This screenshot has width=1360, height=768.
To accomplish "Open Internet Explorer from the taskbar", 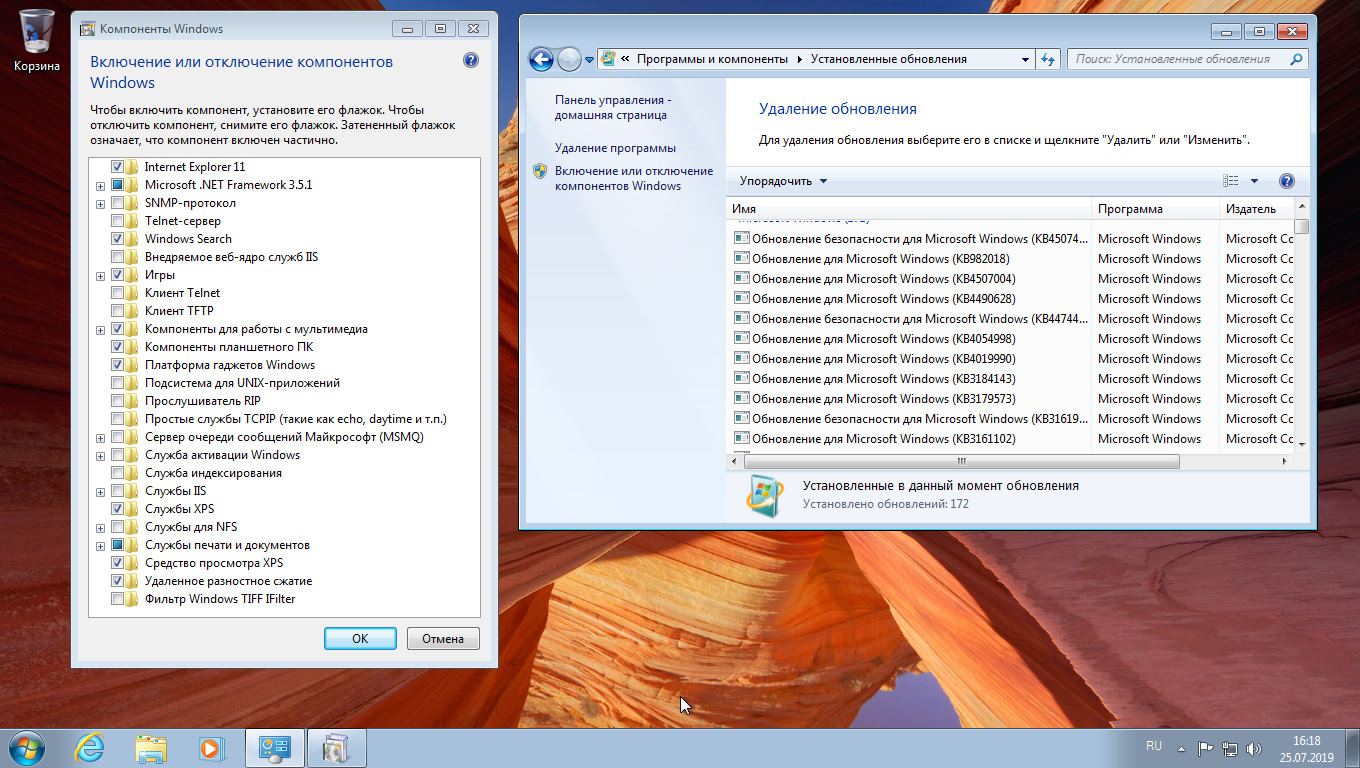I will click(x=89, y=747).
